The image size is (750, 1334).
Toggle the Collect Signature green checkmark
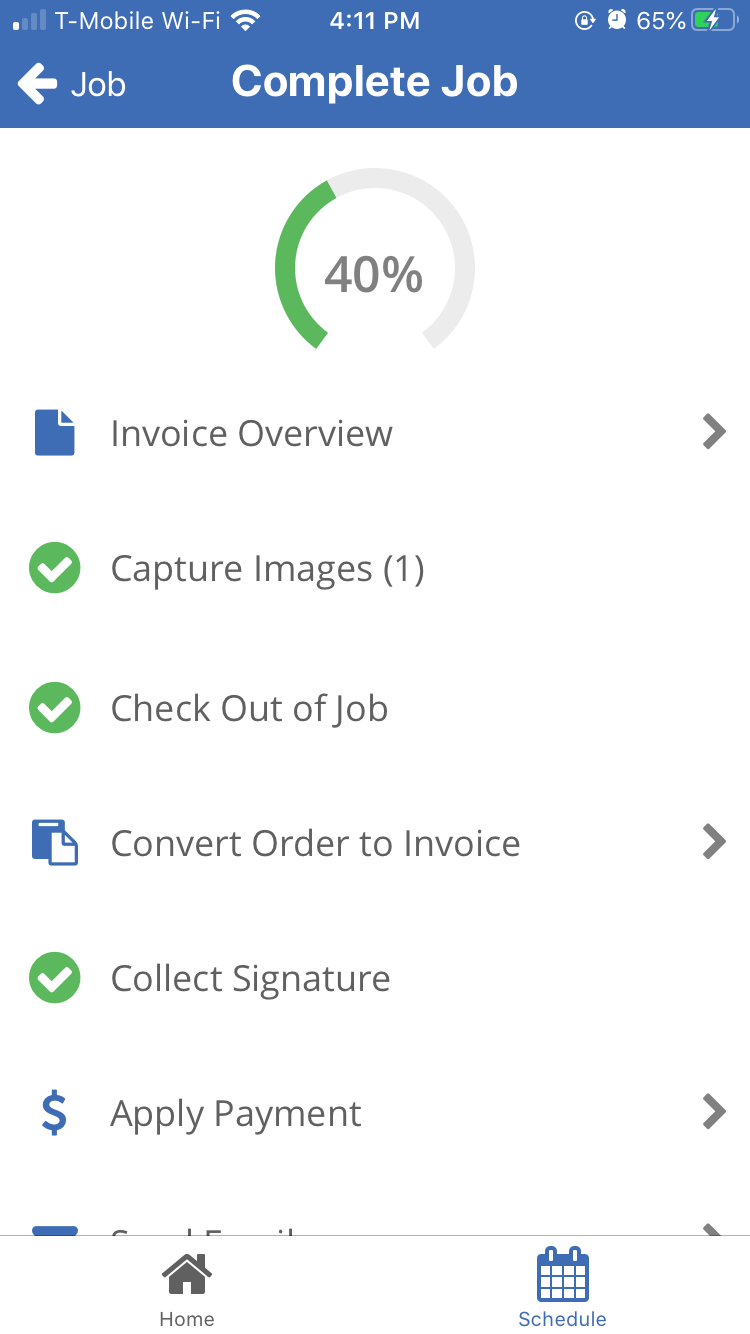tap(54, 978)
